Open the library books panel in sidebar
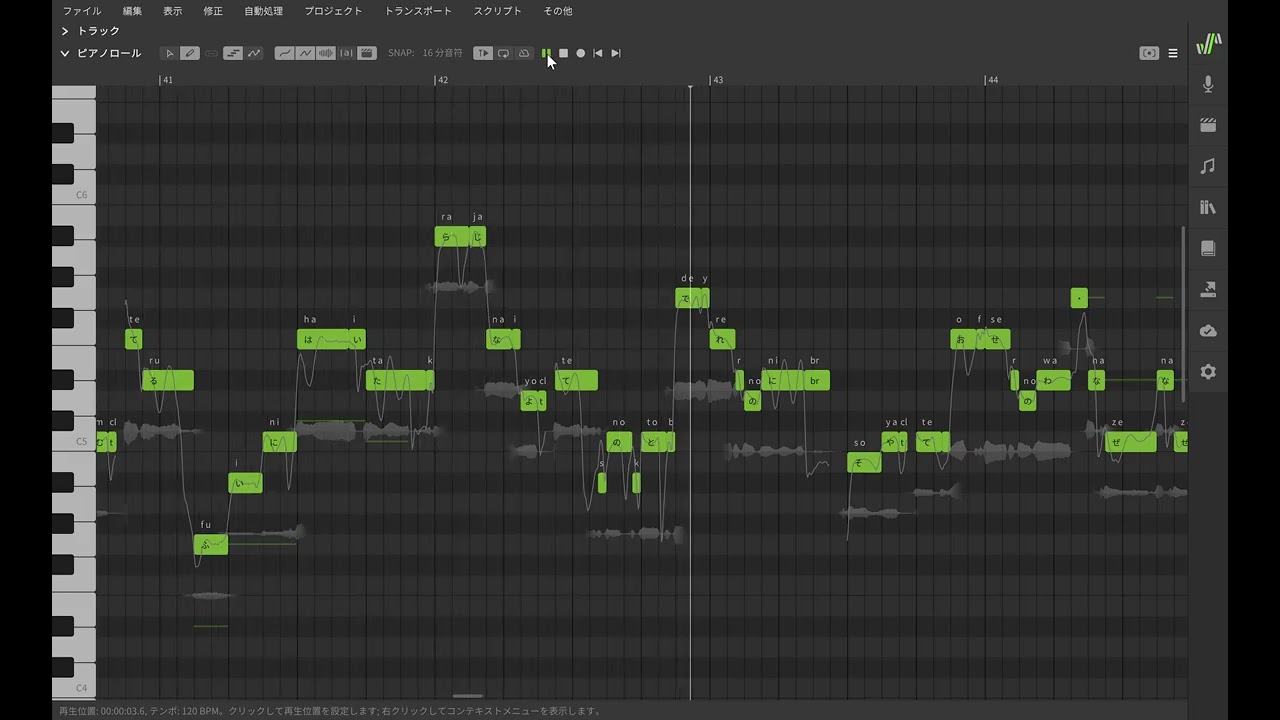 (1208, 208)
